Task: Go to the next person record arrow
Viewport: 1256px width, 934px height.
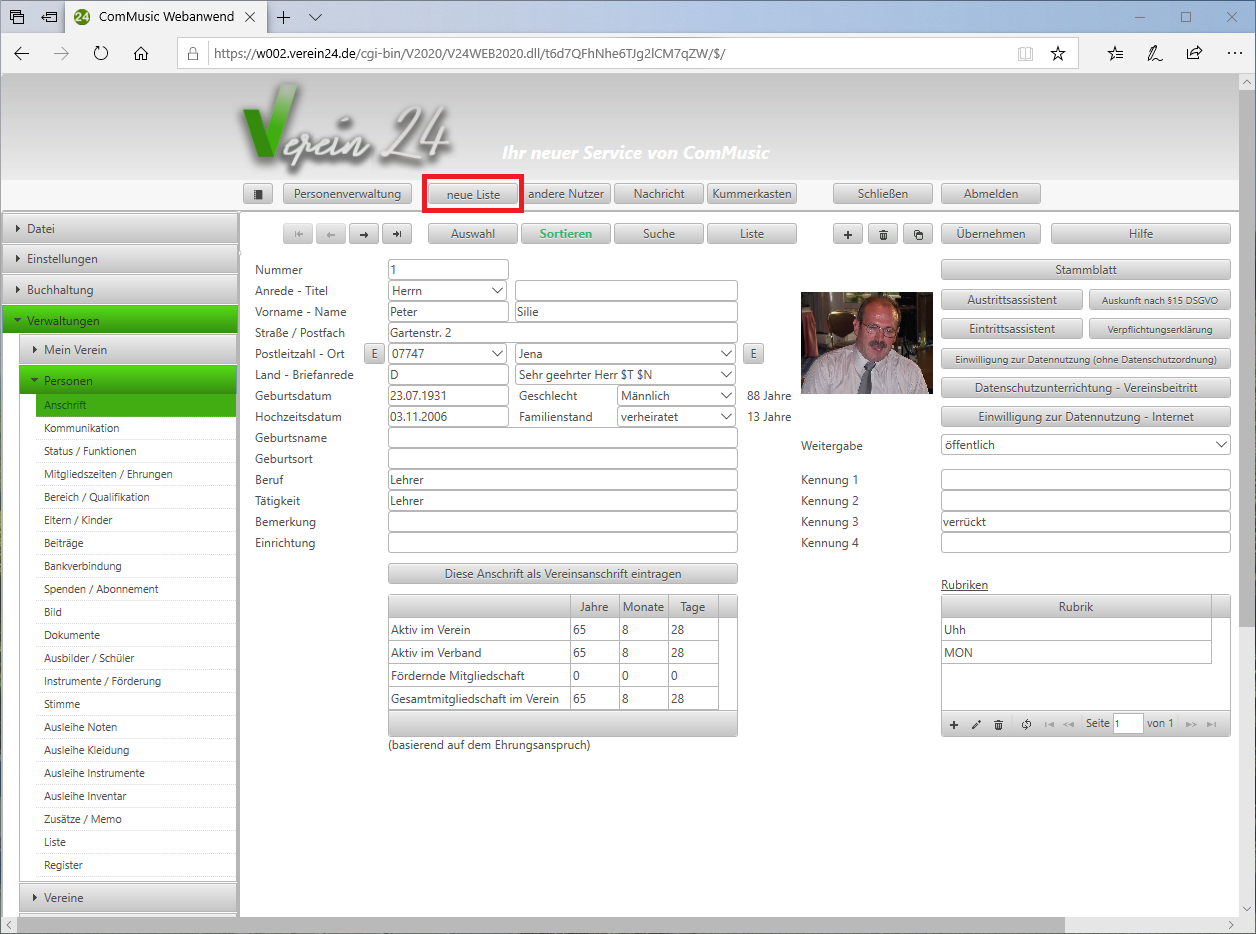Action: coord(364,234)
